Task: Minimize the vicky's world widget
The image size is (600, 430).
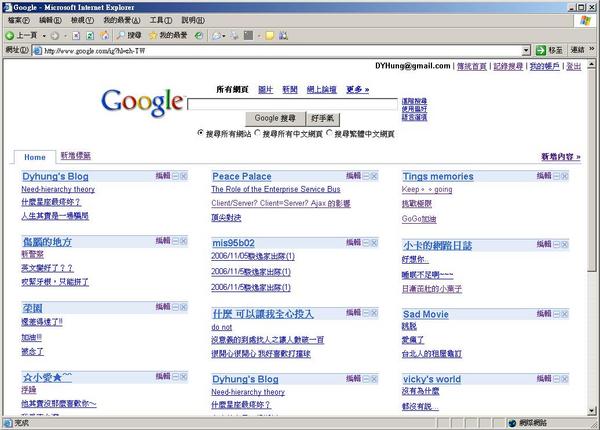Action: coord(557,379)
